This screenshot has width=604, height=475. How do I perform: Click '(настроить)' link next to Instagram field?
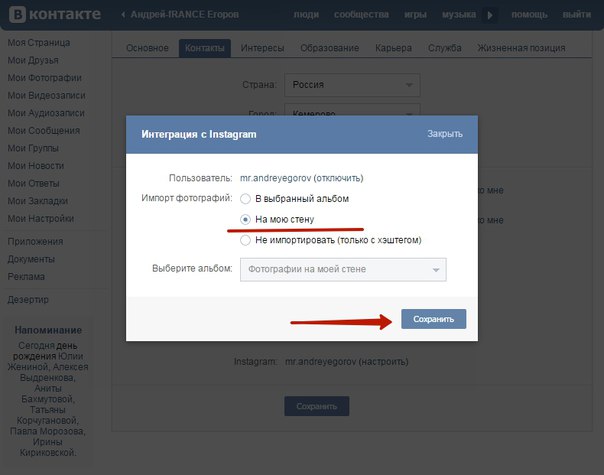(383, 362)
